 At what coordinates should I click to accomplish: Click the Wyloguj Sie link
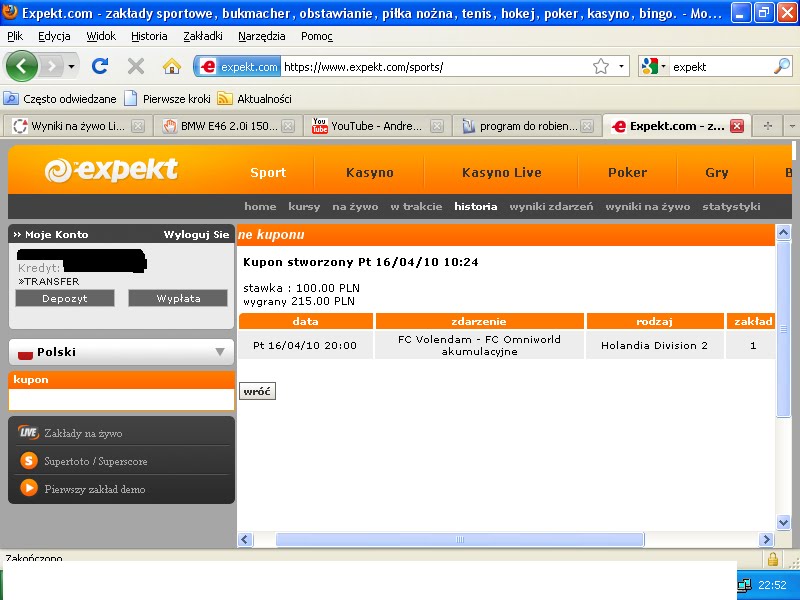point(196,235)
